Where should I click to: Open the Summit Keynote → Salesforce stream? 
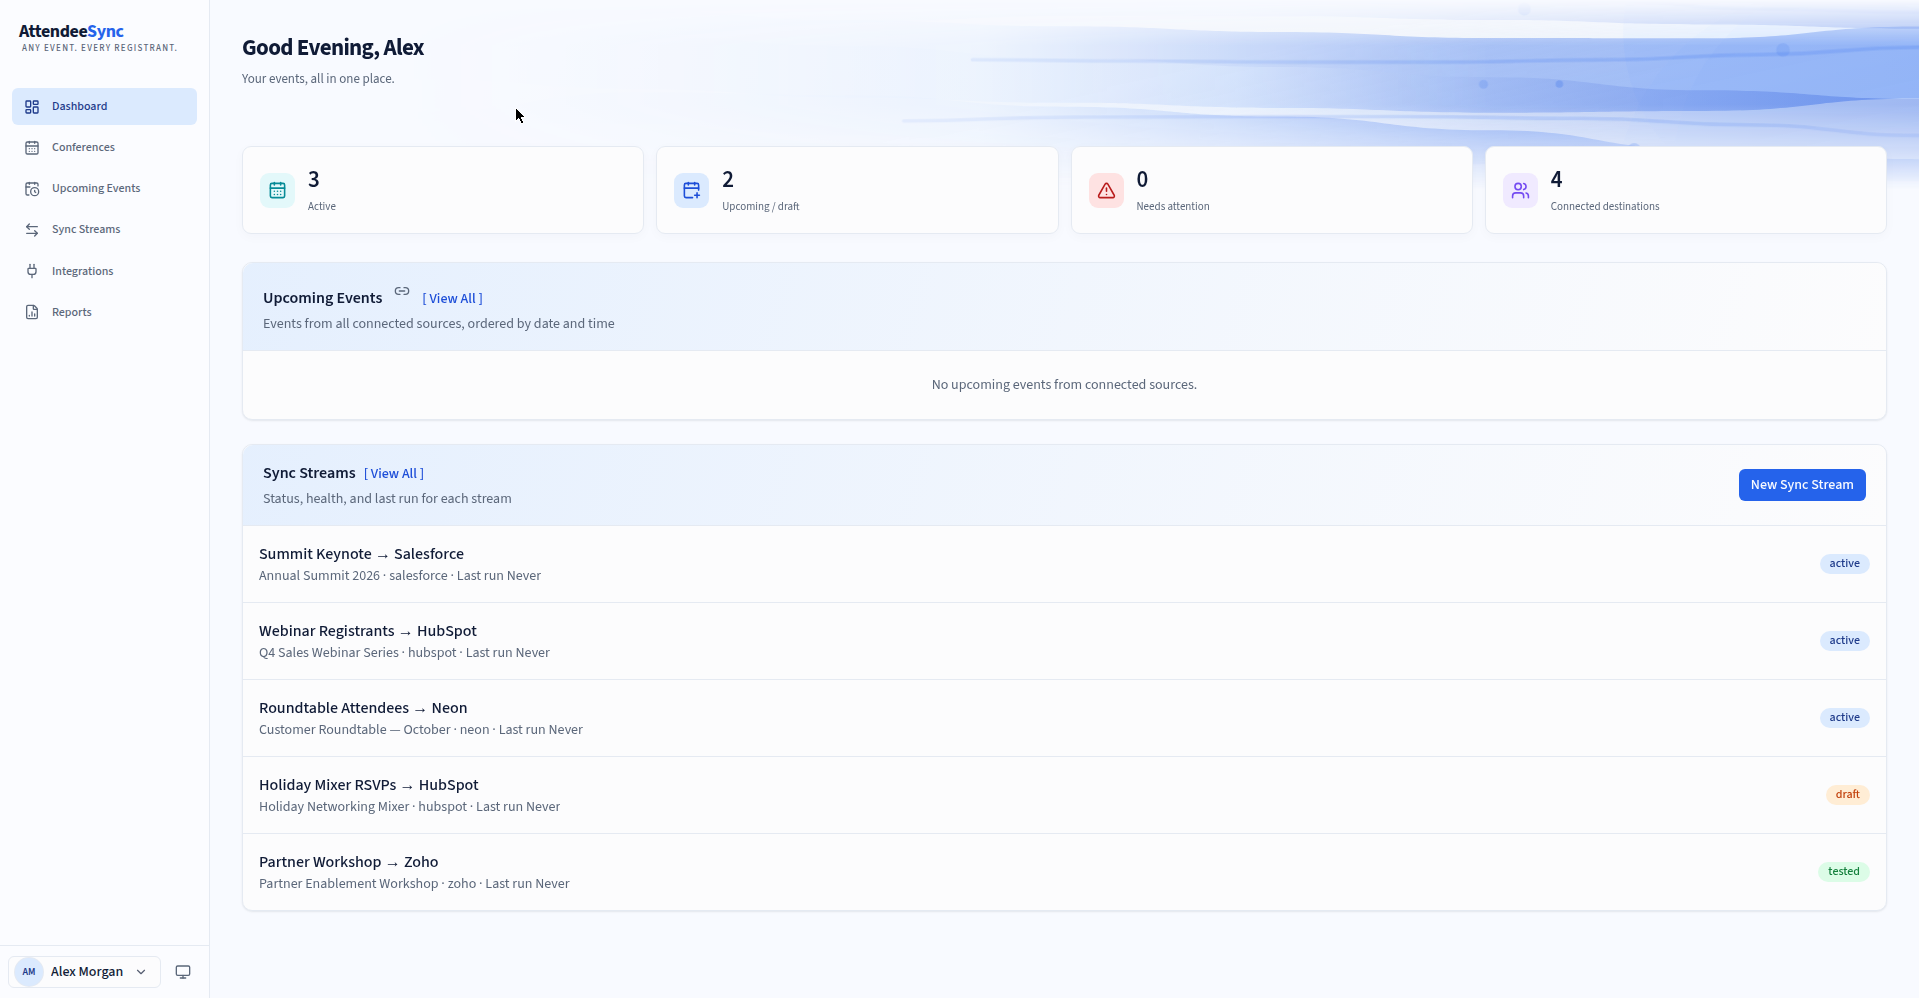click(x=1064, y=564)
